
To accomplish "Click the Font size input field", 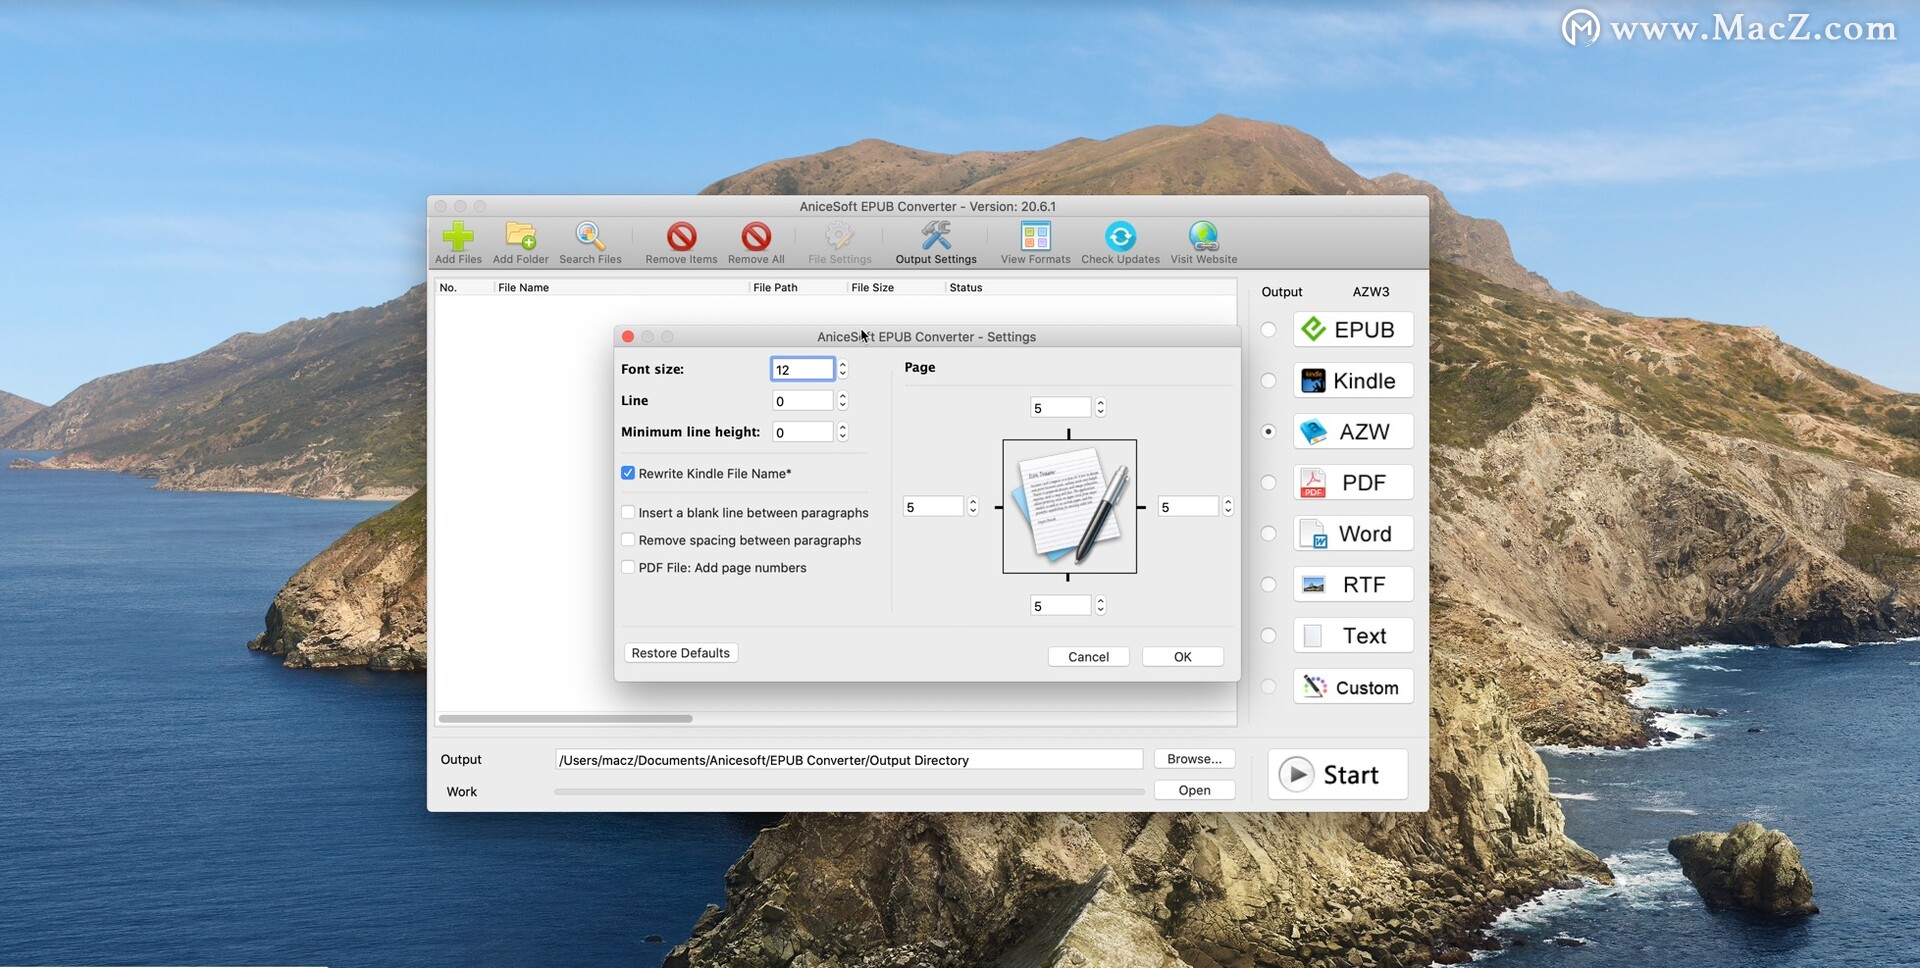I will click(x=802, y=369).
